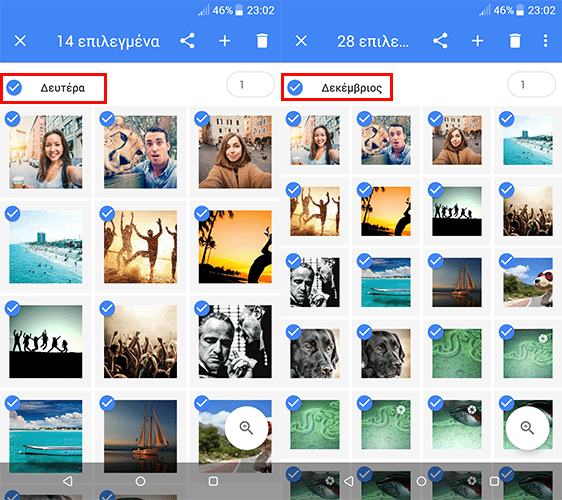This screenshot has width=562, height=500.
Task: Tap share icon in right screen toolbar
Action: click(x=440, y=41)
